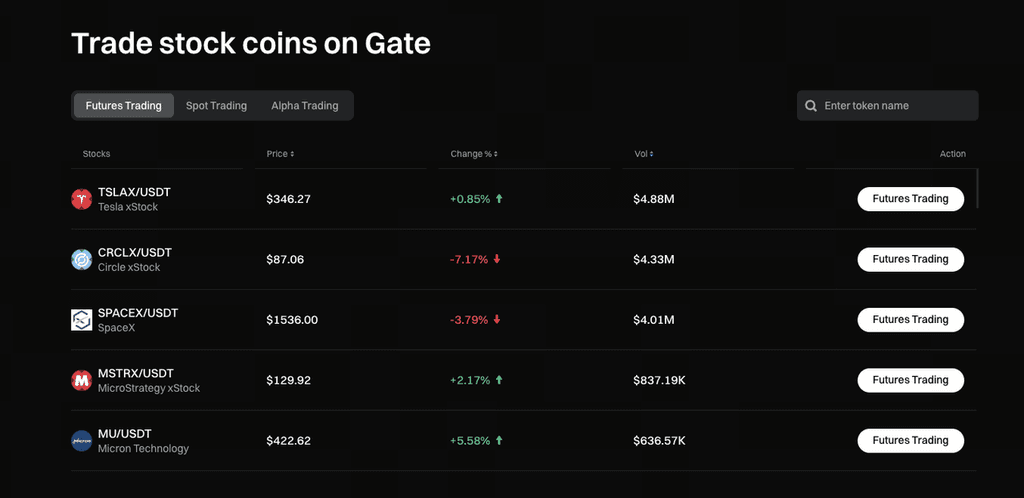This screenshot has height=498, width=1024.
Task: Select the Futures Trading tab
Action: tap(124, 106)
